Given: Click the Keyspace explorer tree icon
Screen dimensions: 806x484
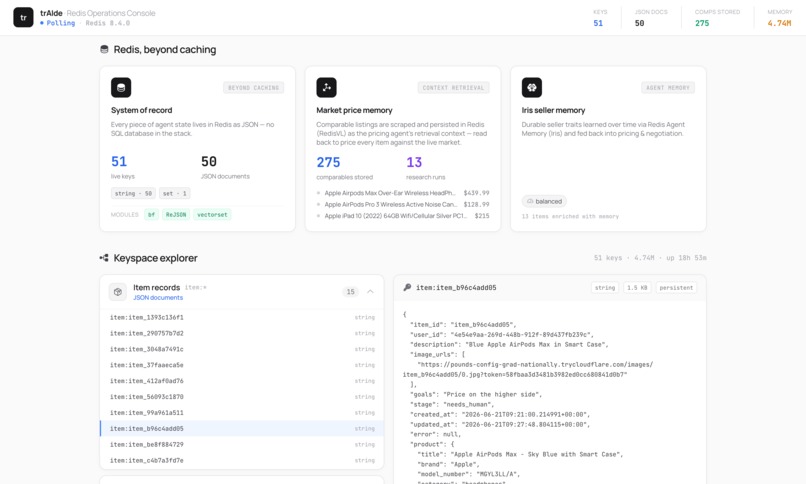Looking at the screenshot, I should tap(104, 258).
